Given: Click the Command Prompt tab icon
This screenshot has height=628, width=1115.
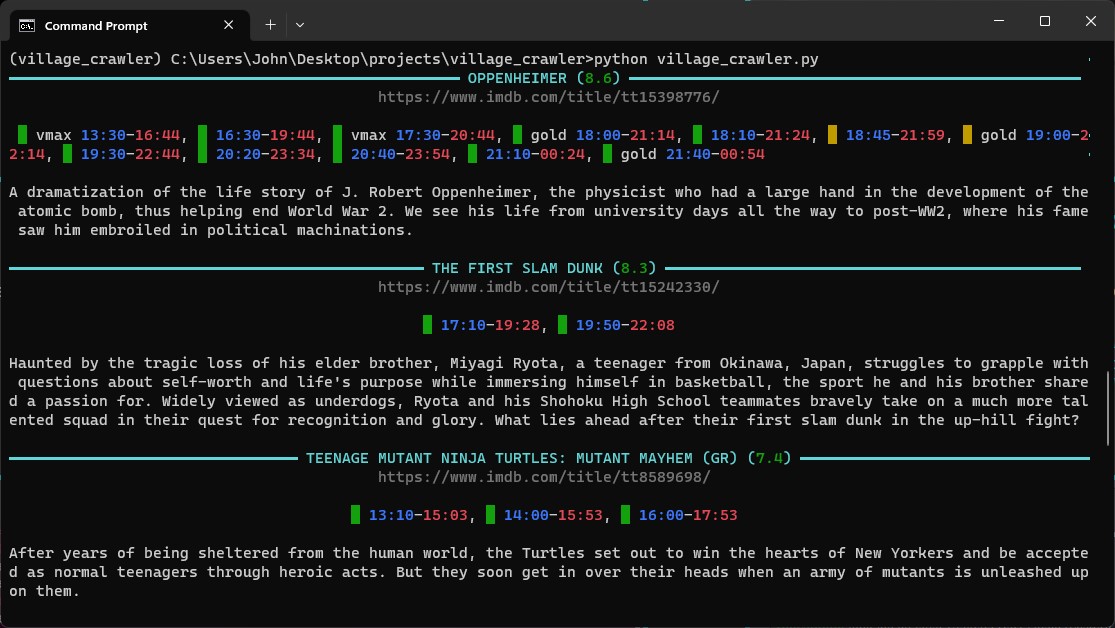Looking at the screenshot, I should [27, 26].
